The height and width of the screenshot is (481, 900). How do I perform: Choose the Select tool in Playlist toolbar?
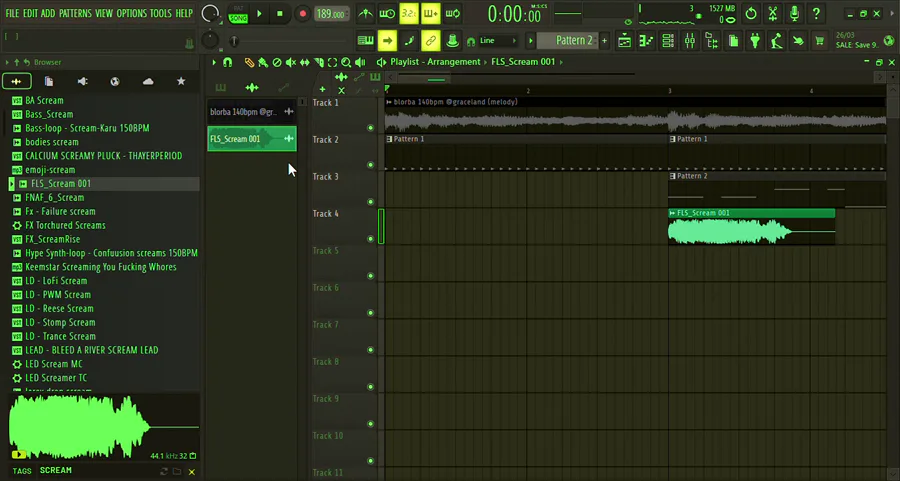click(x=332, y=63)
